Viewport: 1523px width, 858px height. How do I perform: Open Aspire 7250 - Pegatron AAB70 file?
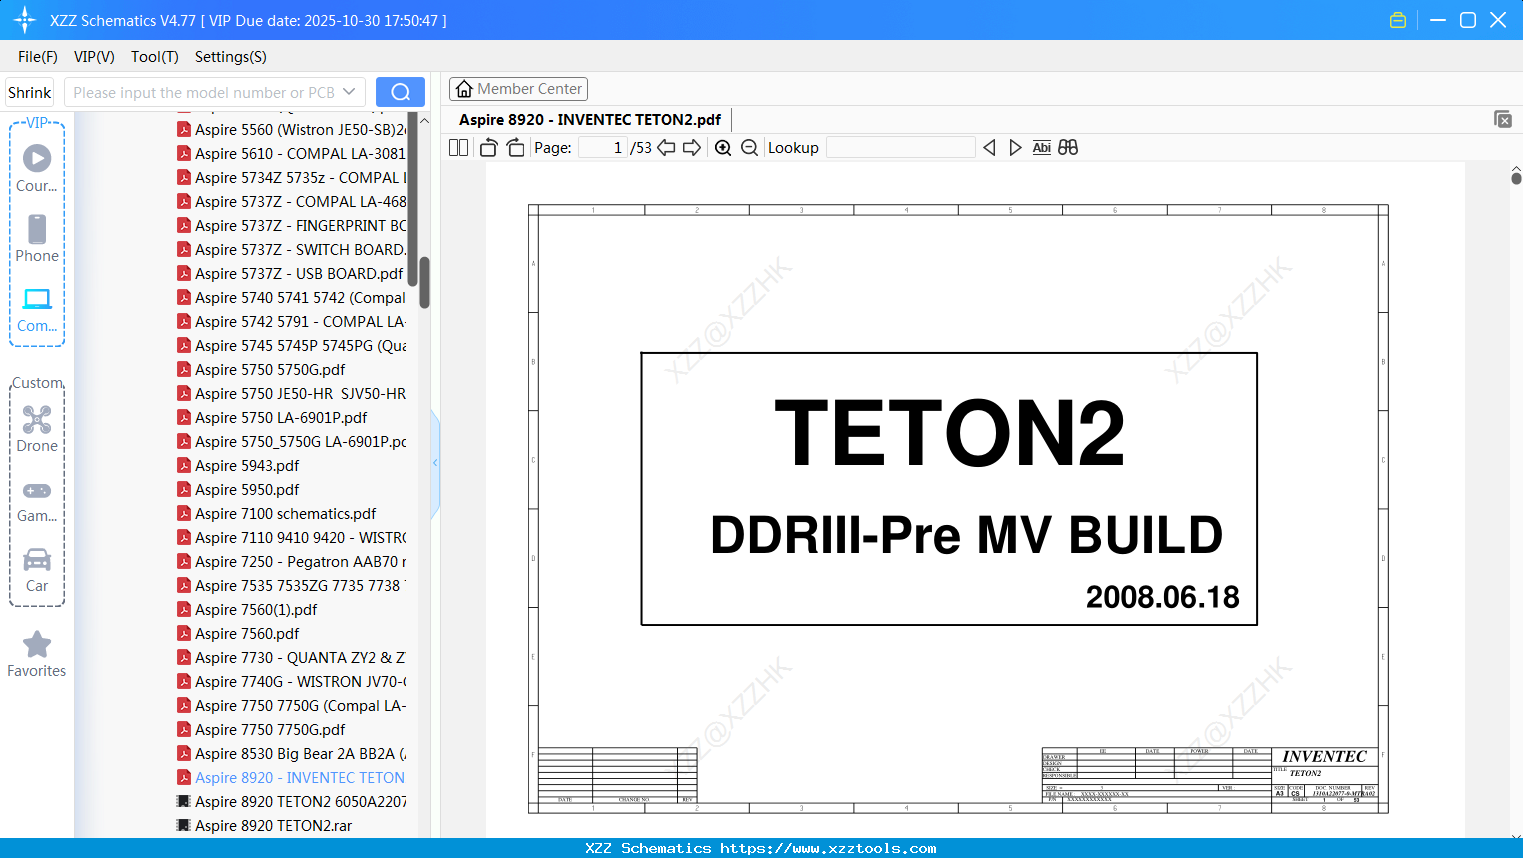(x=291, y=562)
